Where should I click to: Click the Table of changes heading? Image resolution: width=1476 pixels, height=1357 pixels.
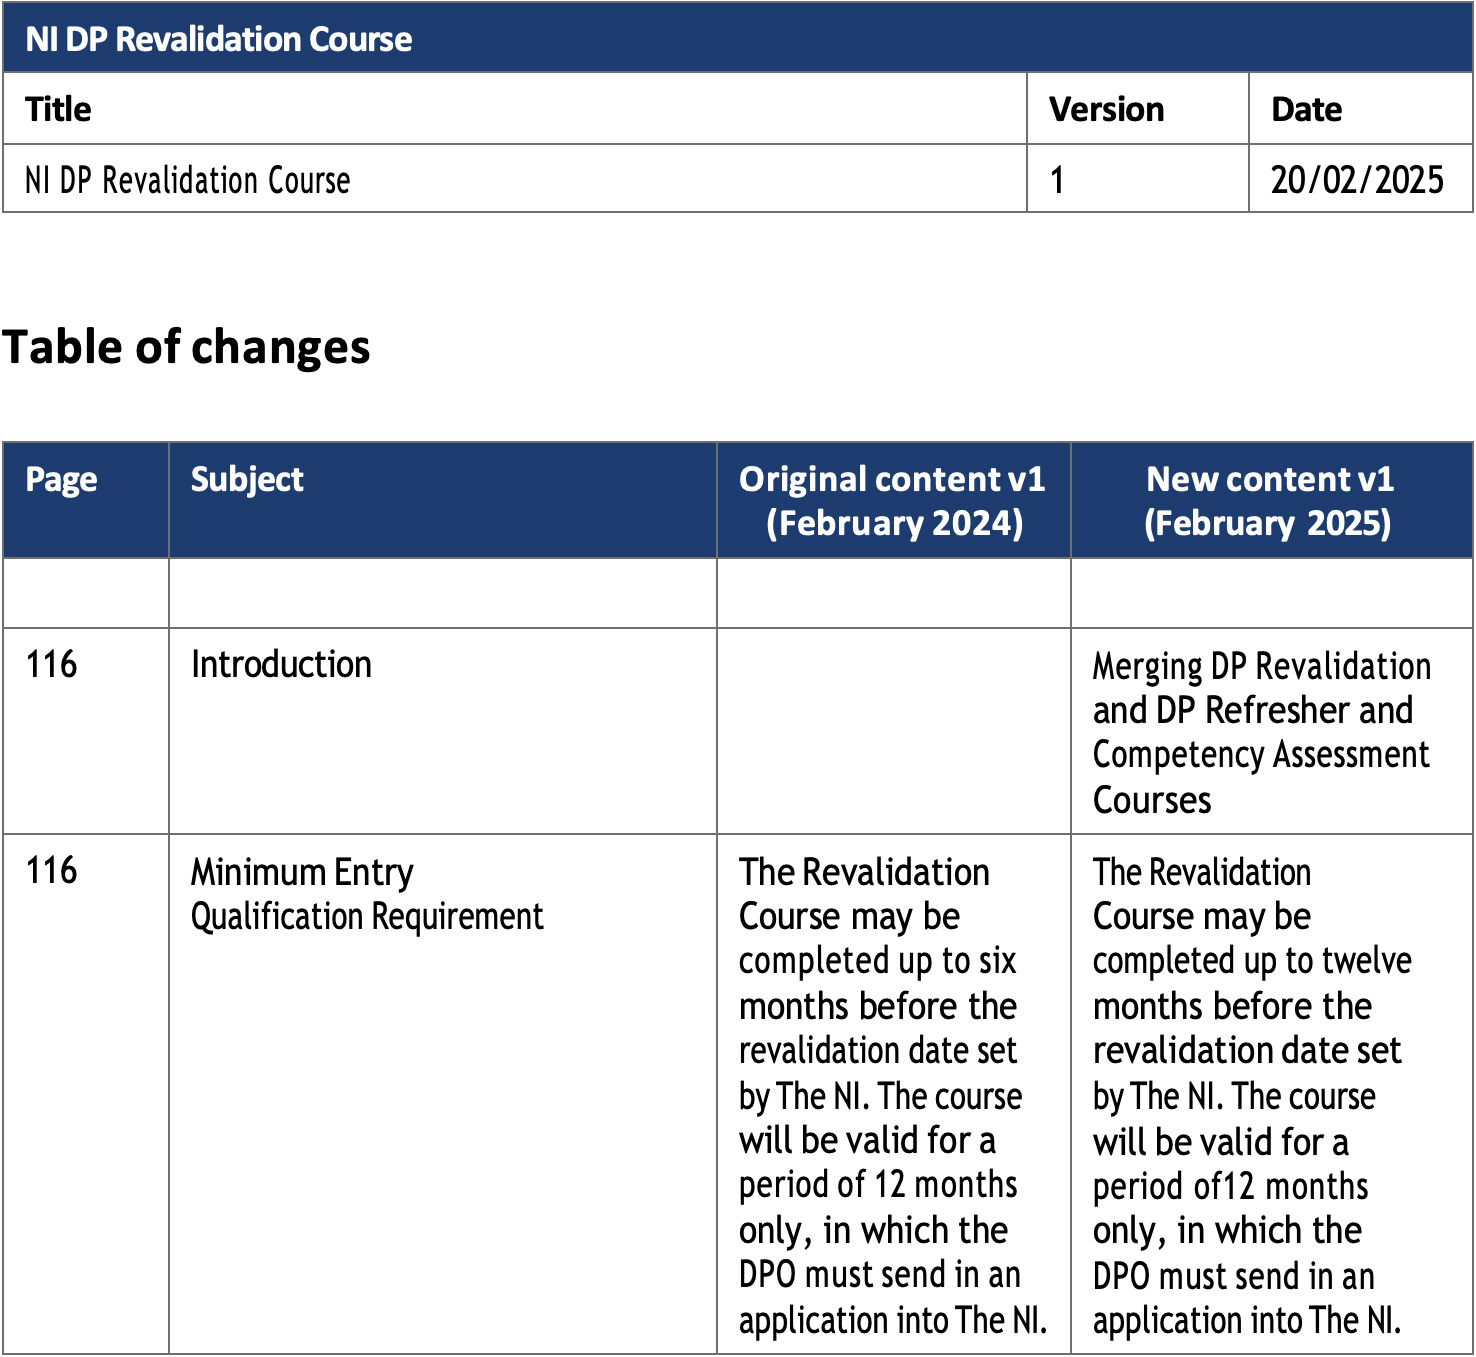click(x=186, y=347)
